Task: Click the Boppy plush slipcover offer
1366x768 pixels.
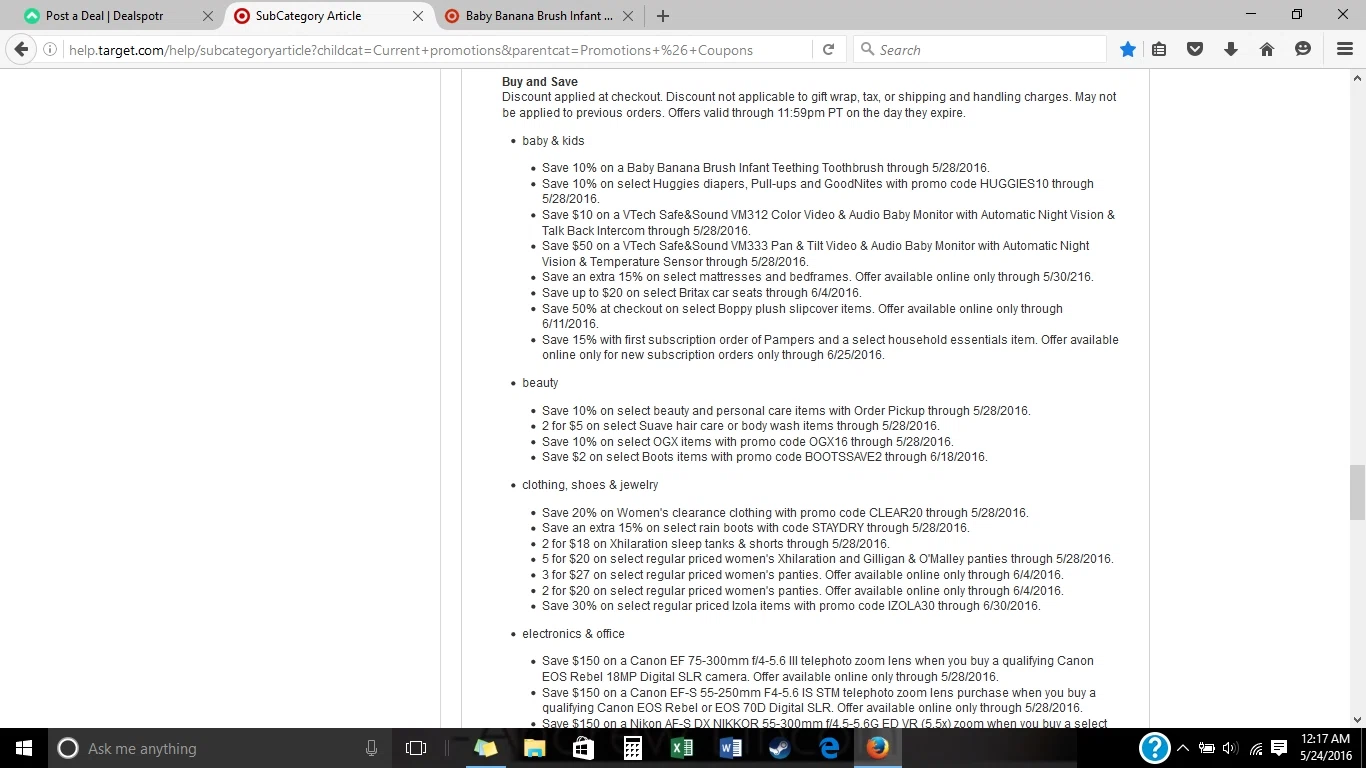Action: [802, 316]
